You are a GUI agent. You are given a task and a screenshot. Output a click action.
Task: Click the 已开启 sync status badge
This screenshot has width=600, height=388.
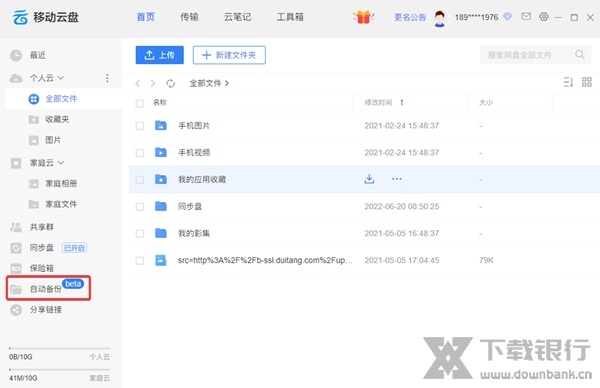(x=74, y=248)
